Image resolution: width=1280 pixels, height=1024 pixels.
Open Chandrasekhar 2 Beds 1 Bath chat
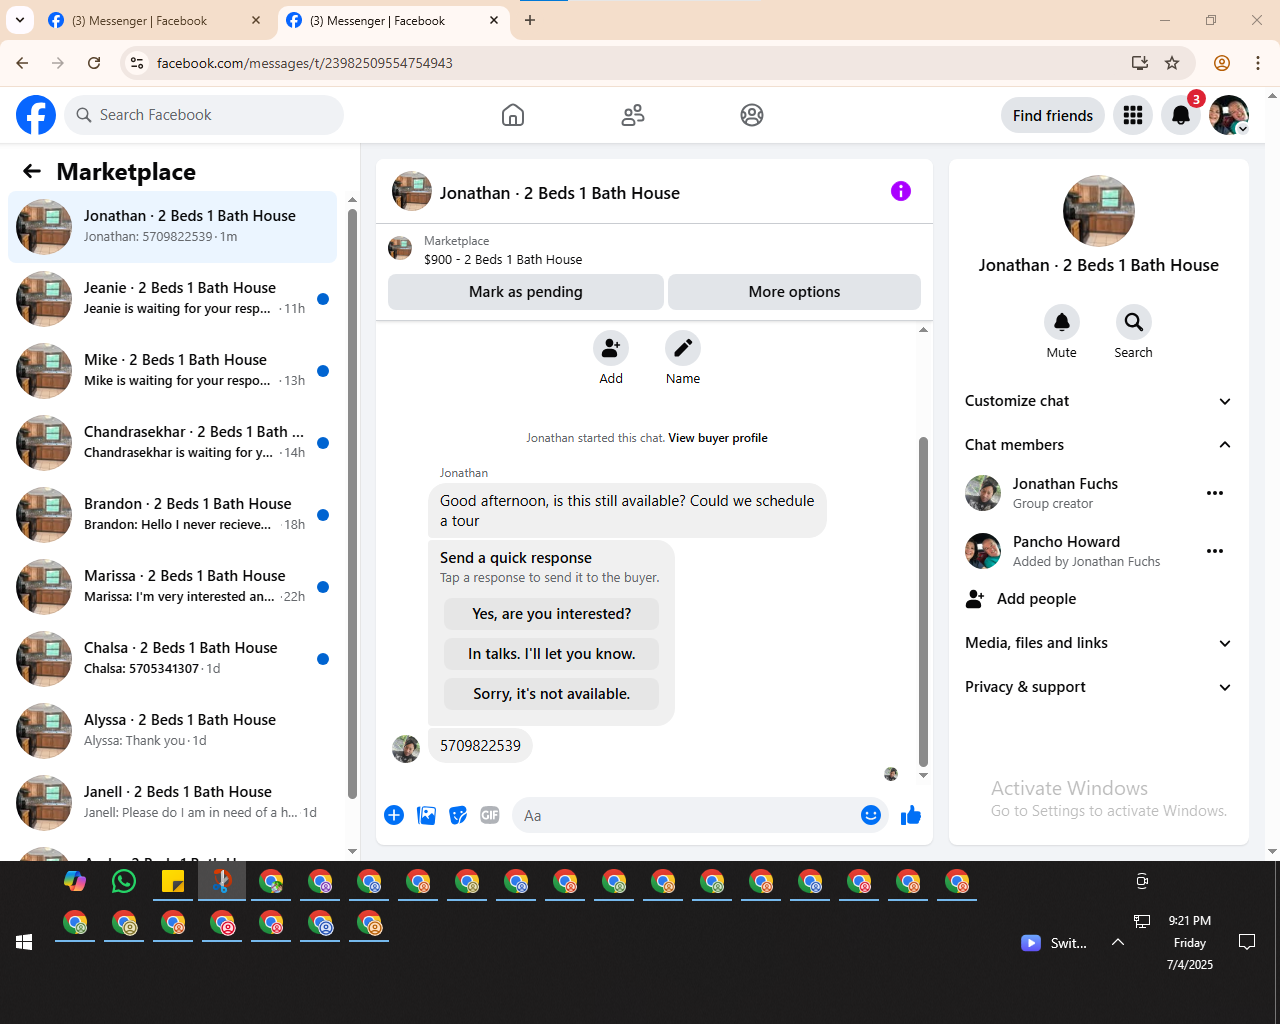pyautogui.click(x=172, y=443)
